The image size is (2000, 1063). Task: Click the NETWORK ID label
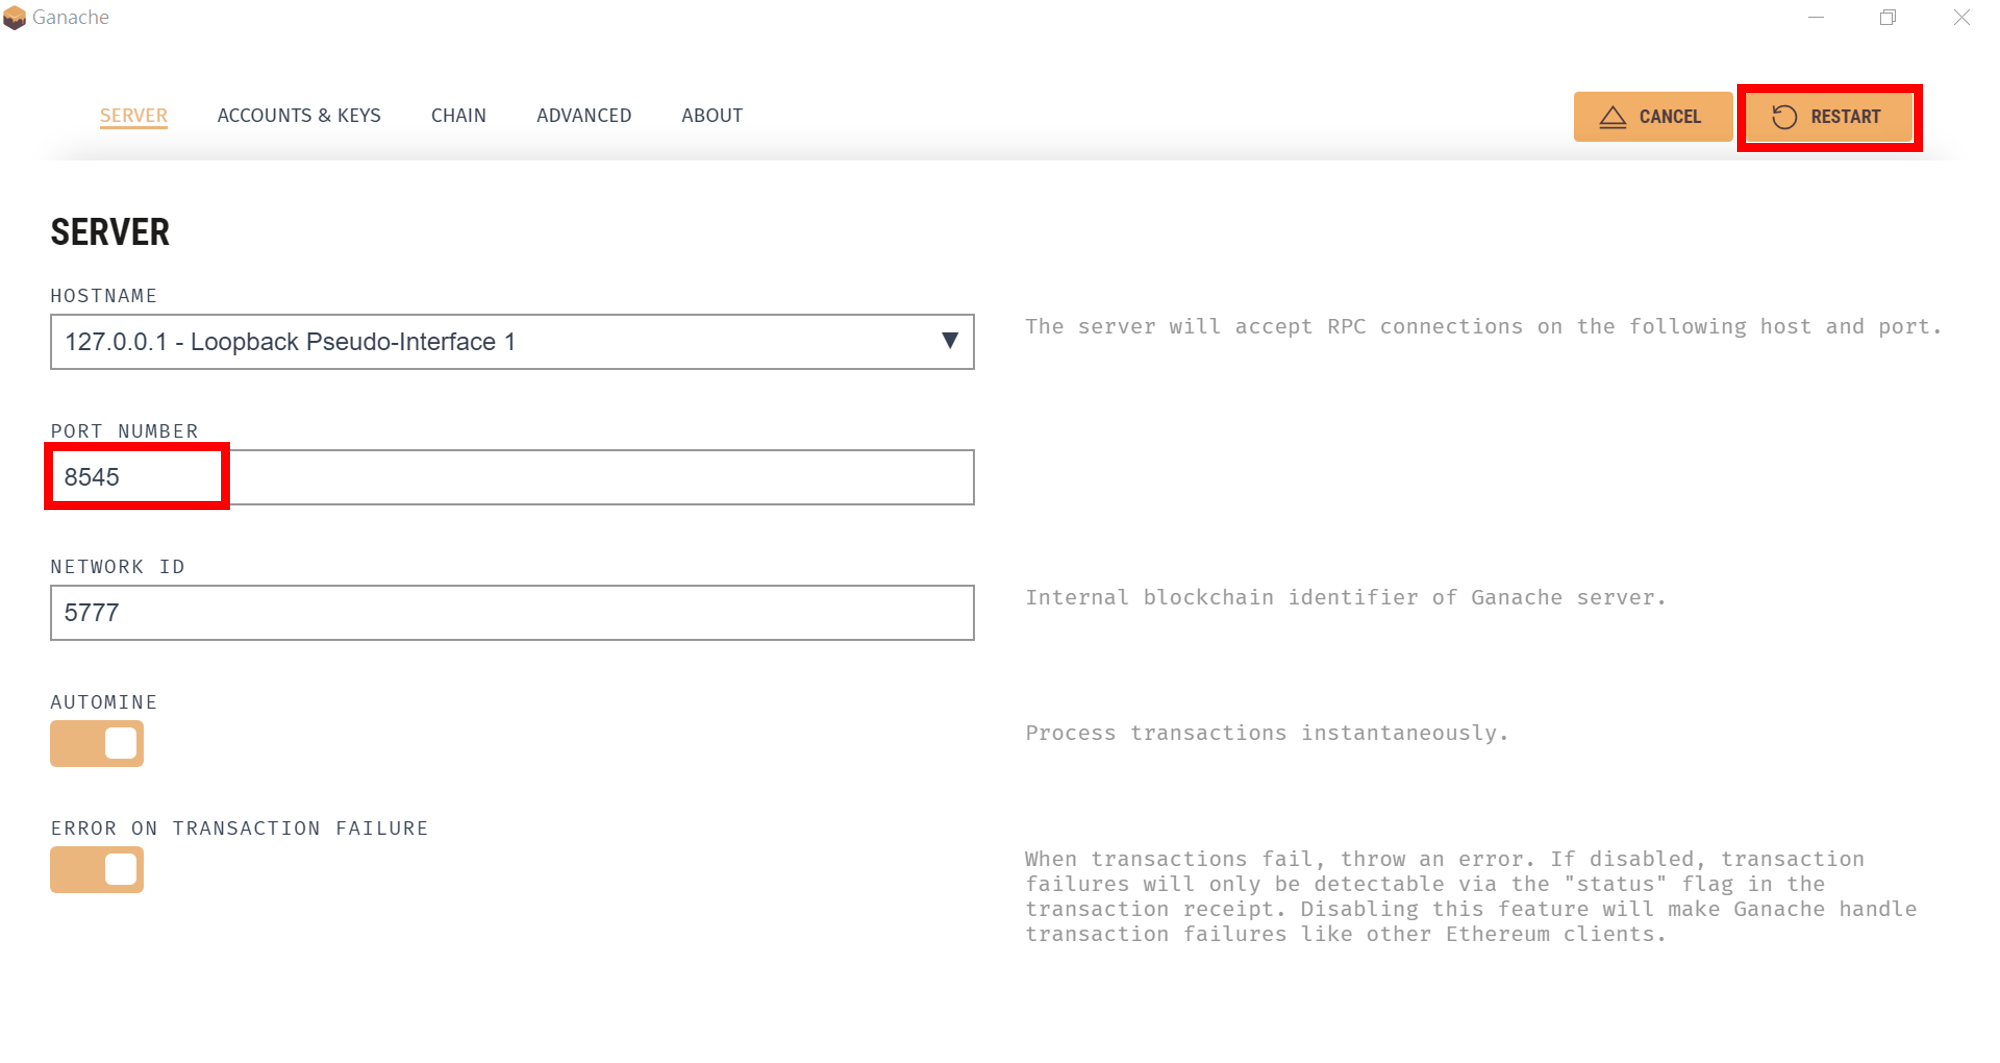118,567
